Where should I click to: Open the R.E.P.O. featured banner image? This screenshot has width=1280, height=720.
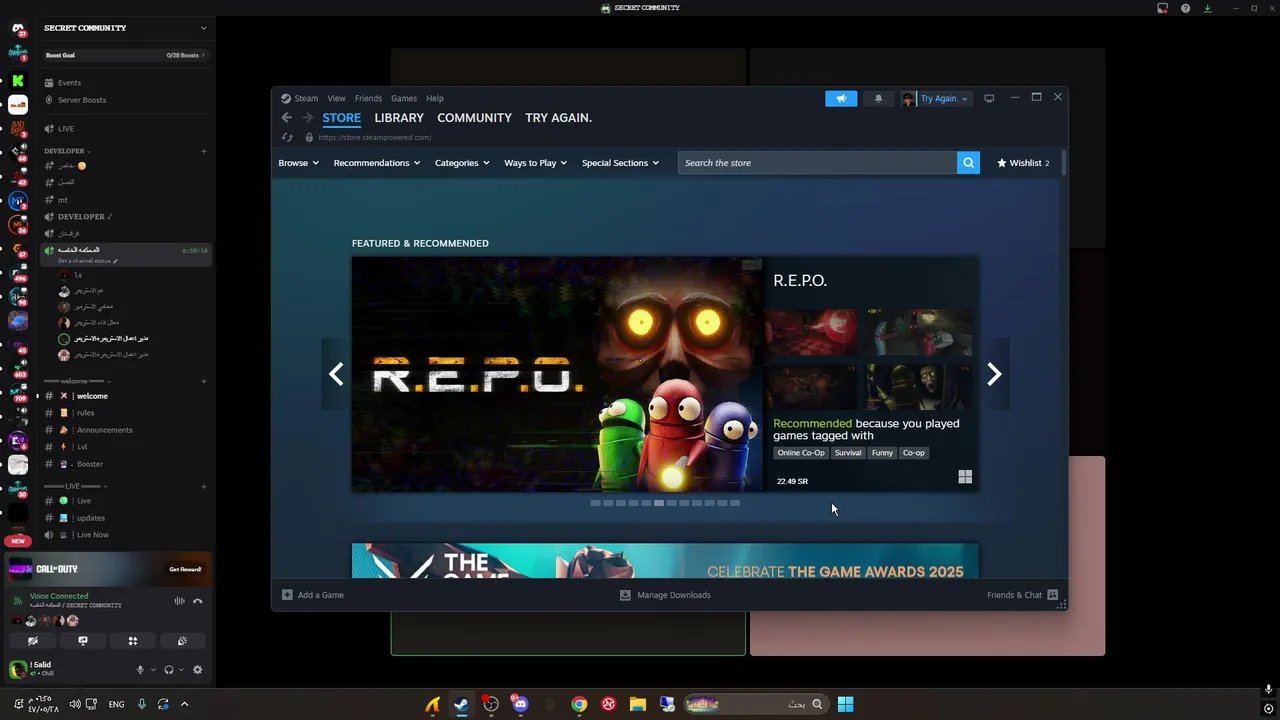click(x=557, y=374)
